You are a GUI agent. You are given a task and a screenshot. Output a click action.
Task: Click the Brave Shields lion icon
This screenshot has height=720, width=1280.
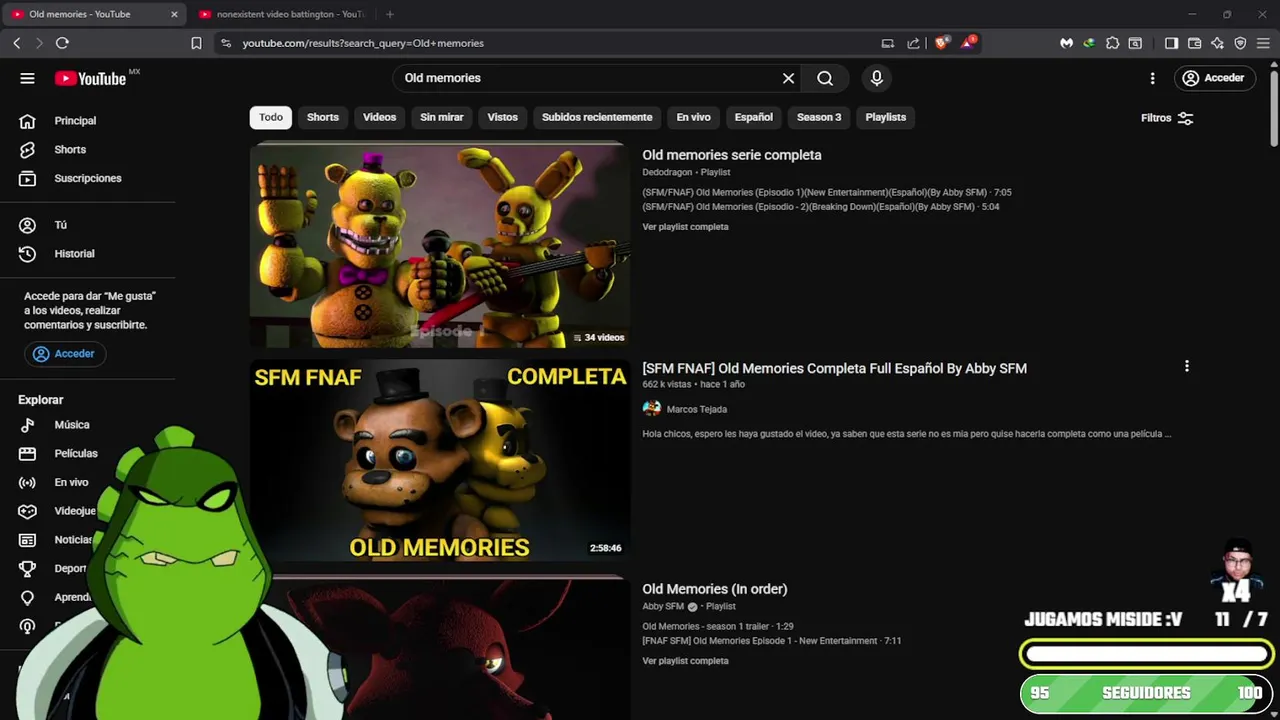pos(941,43)
